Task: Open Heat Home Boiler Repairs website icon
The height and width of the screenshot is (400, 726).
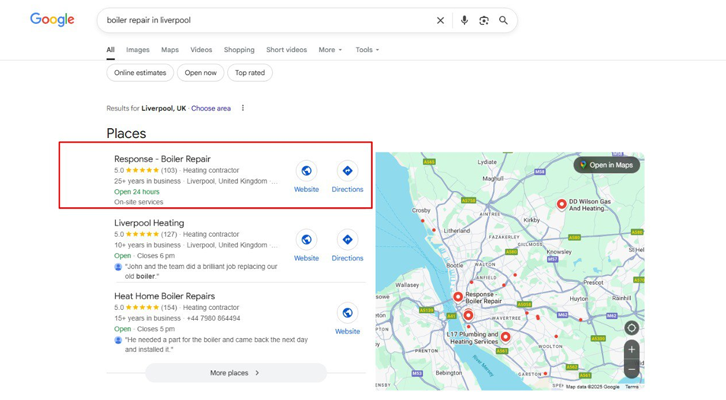Action: pos(347,313)
